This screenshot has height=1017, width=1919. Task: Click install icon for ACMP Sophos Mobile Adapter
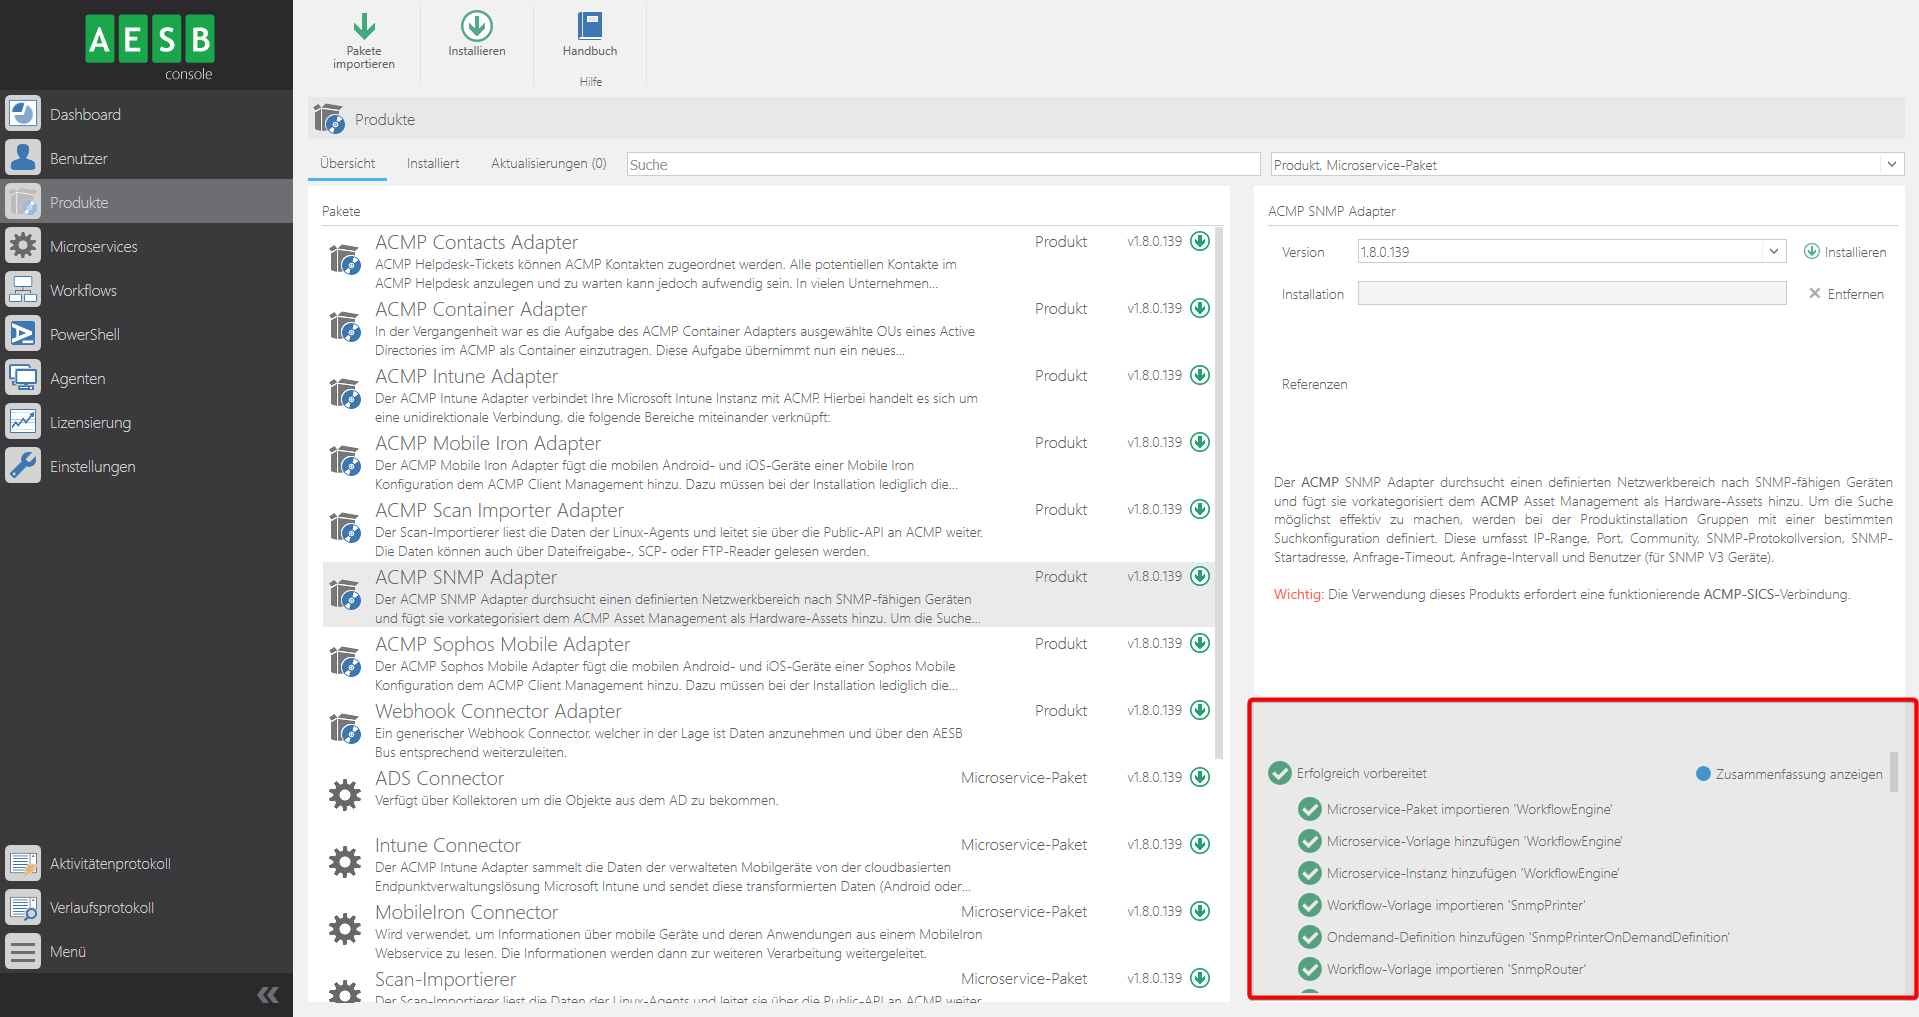point(1200,643)
